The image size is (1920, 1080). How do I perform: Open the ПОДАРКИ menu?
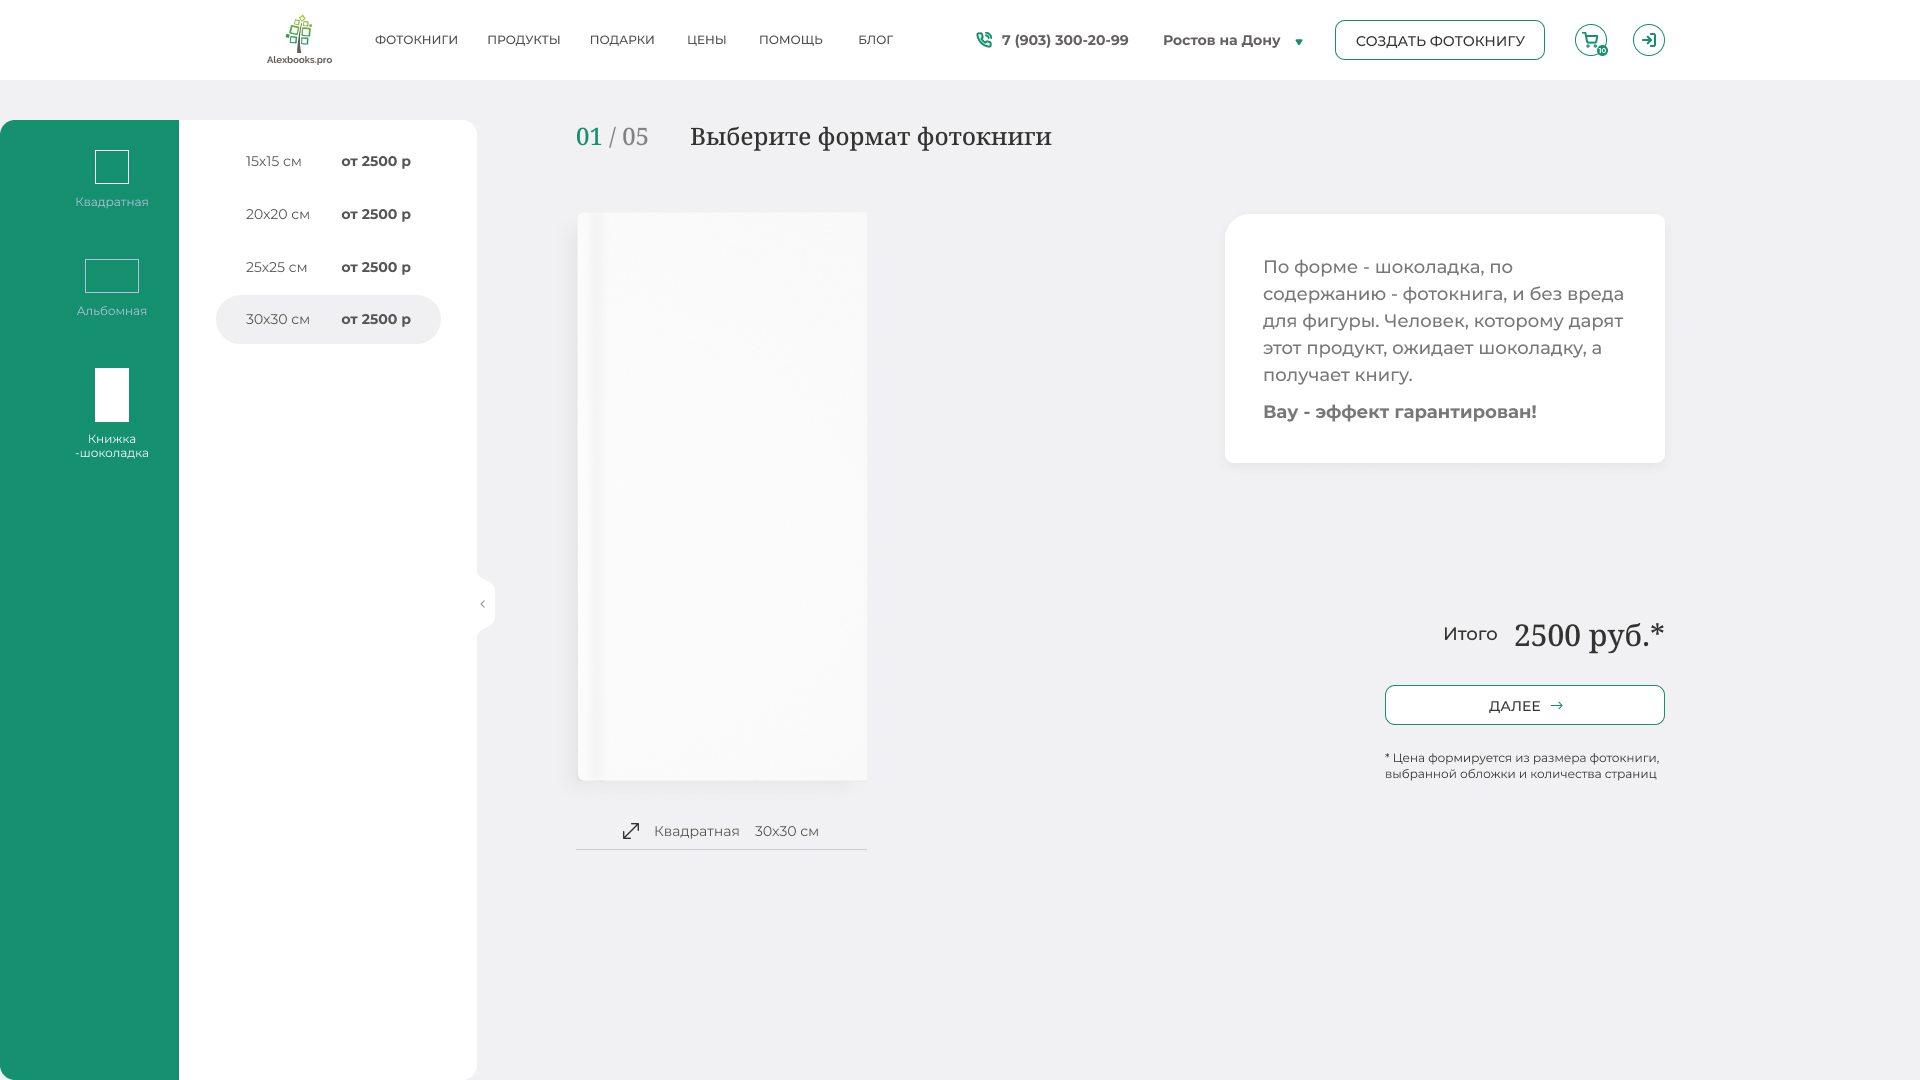pyautogui.click(x=622, y=40)
